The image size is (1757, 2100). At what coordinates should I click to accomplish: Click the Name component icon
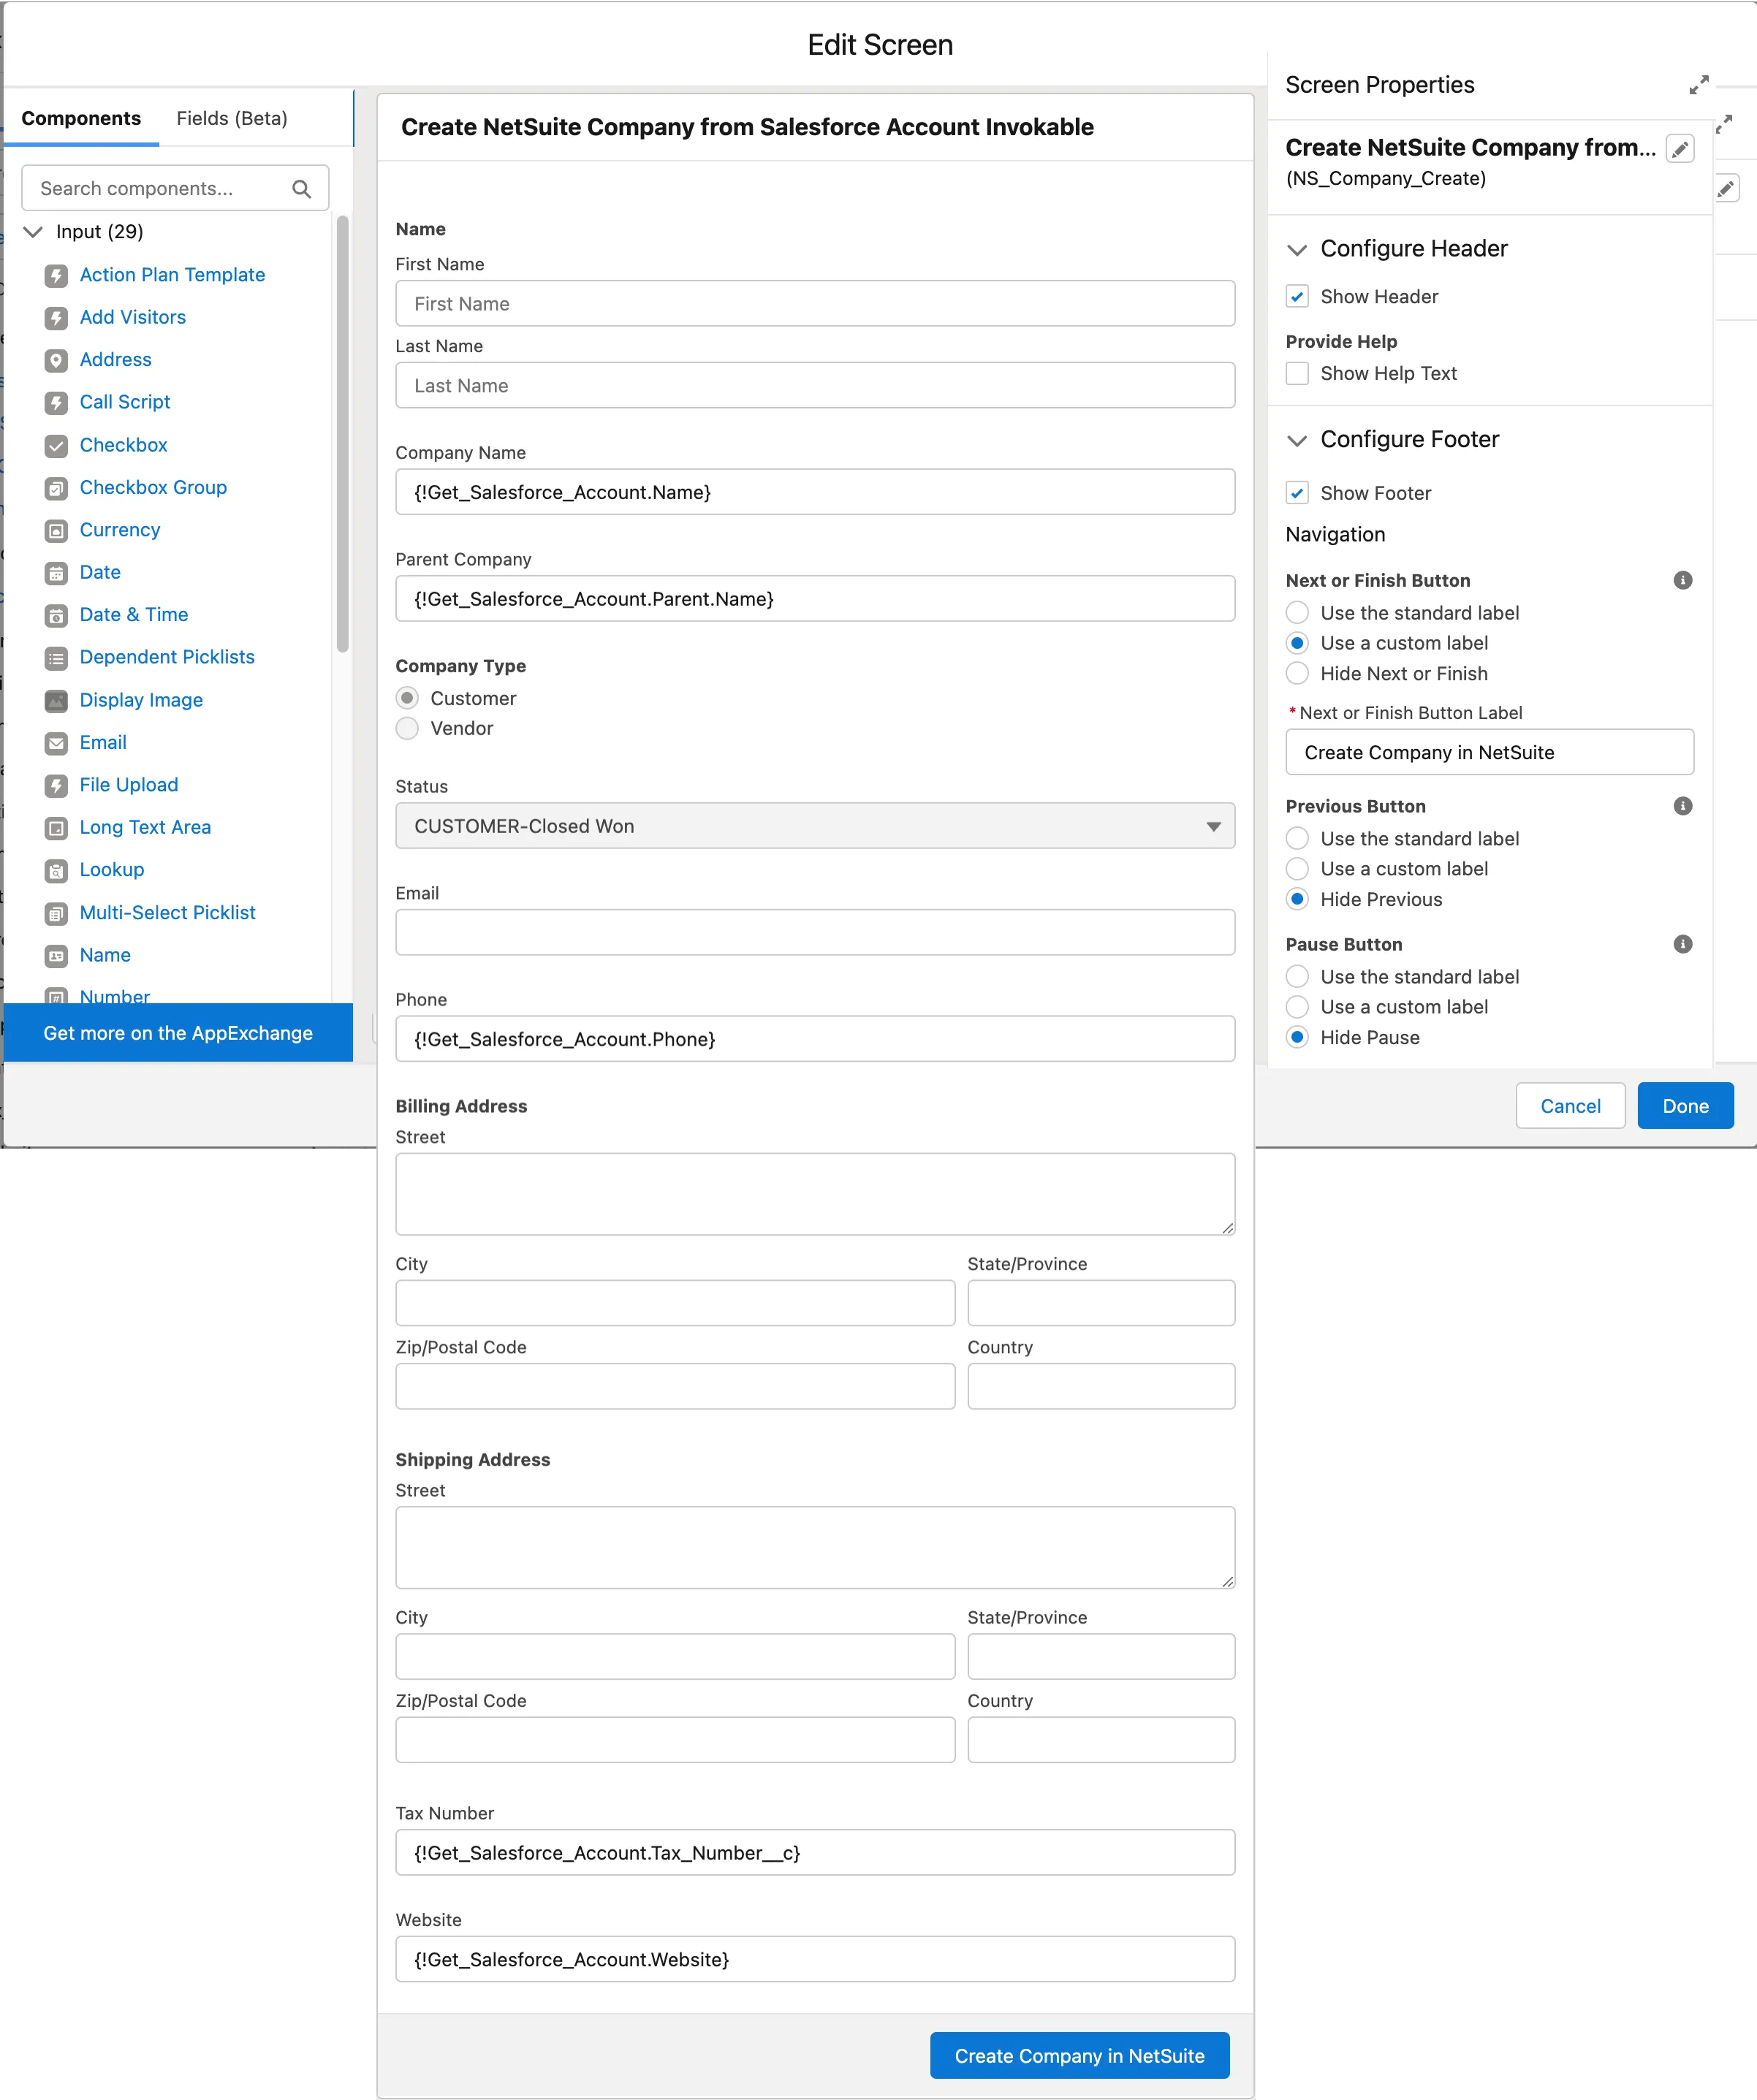tap(57, 955)
